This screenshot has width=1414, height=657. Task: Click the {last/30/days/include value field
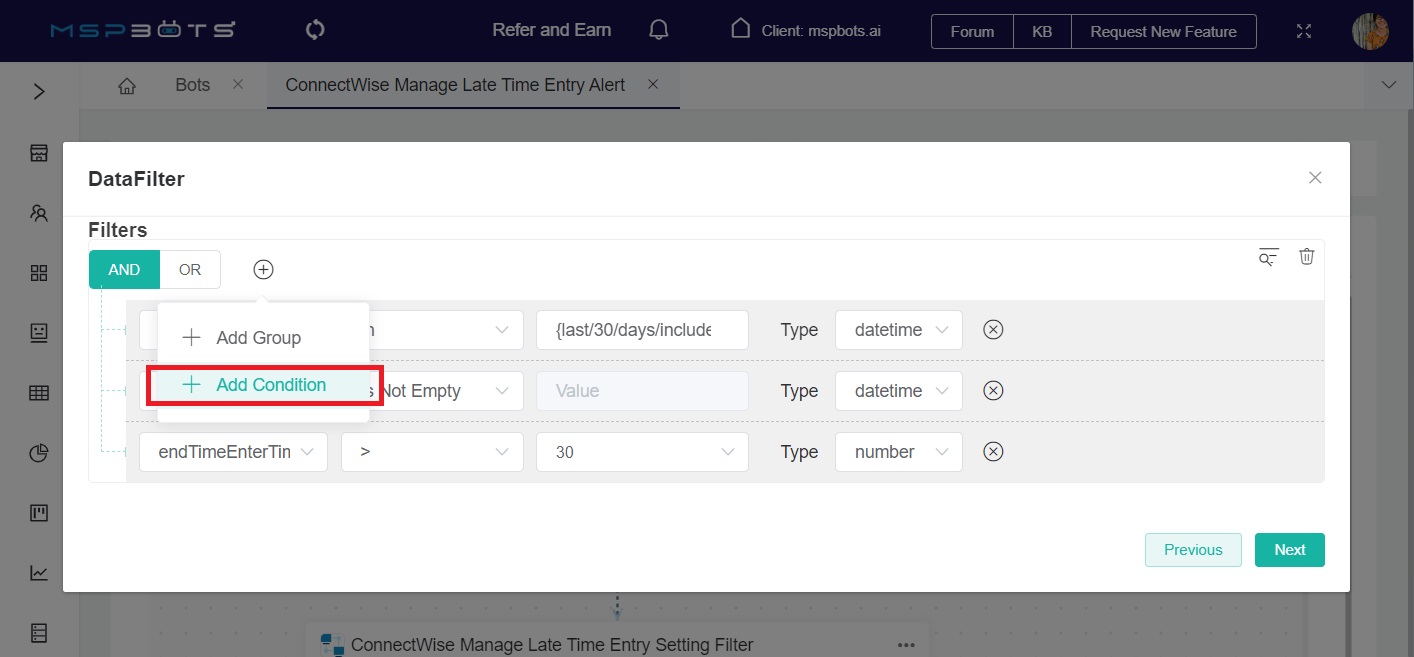[642, 330]
